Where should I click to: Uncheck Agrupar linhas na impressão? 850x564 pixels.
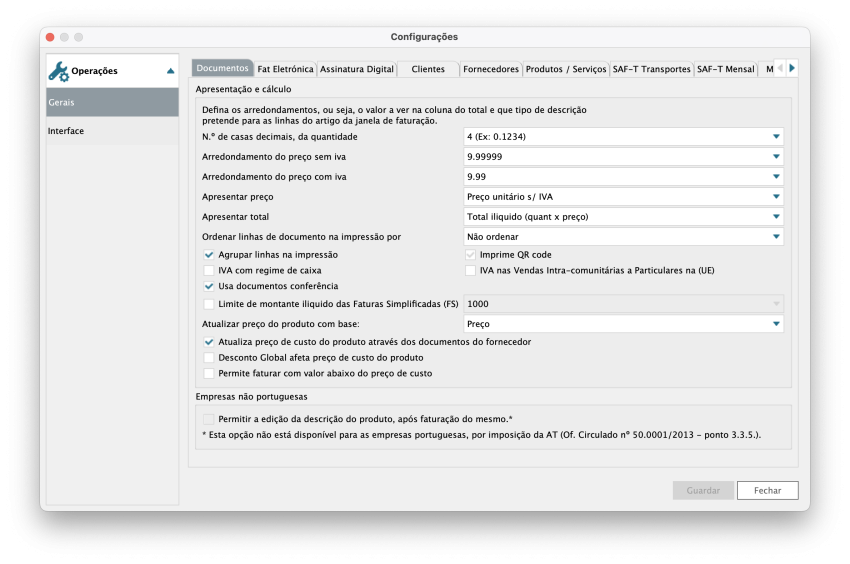(x=209, y=255)
